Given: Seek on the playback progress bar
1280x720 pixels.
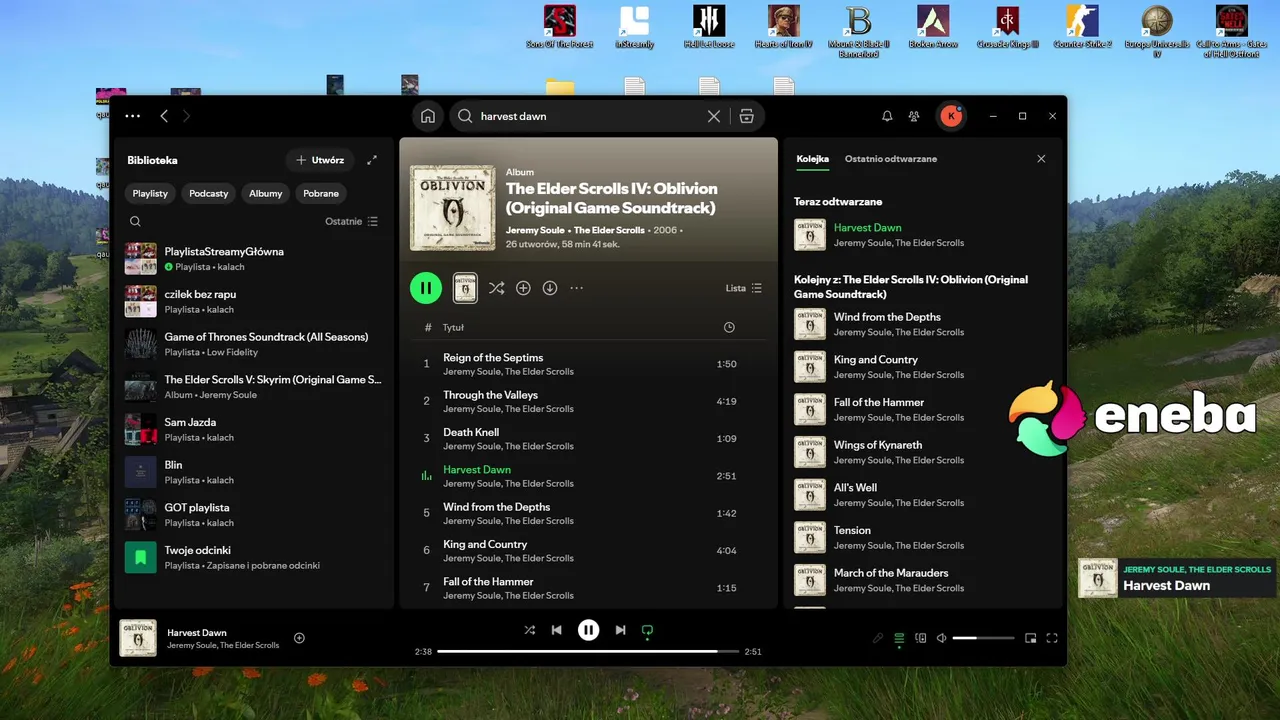Looking at the screenshot, I should tap(588, 651).
